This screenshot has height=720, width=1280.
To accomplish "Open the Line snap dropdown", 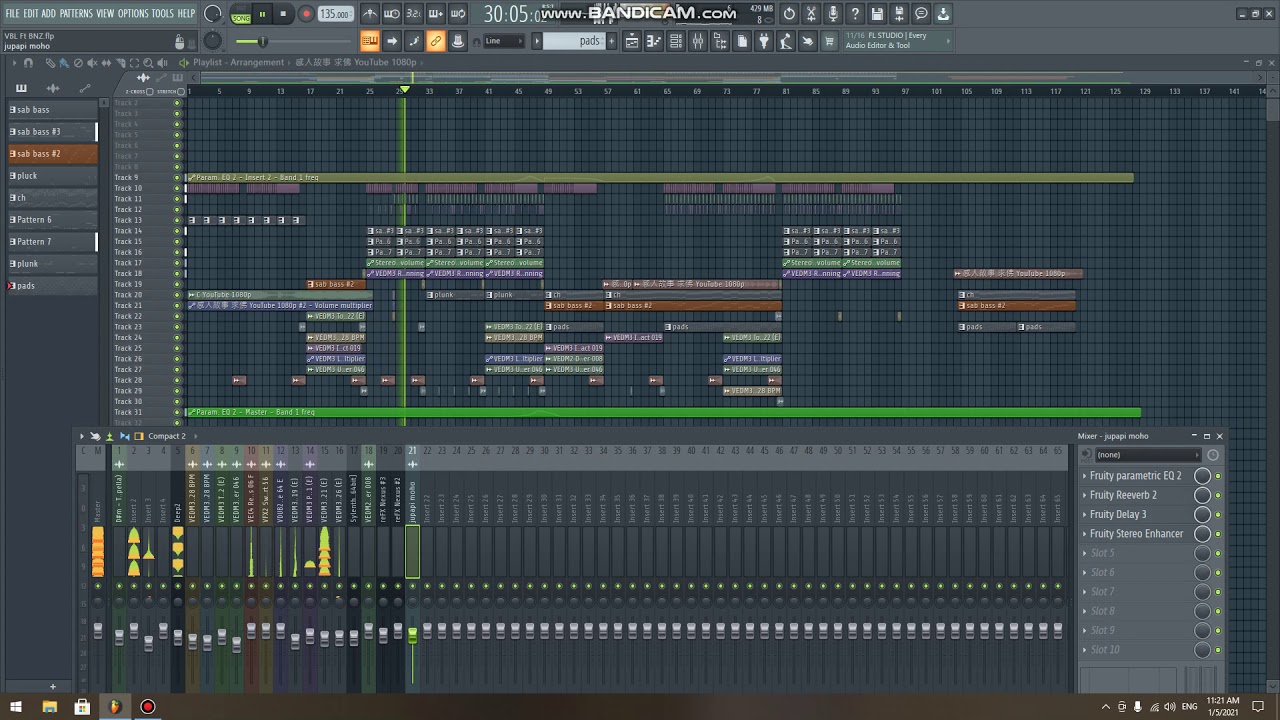I will [503, 41].
